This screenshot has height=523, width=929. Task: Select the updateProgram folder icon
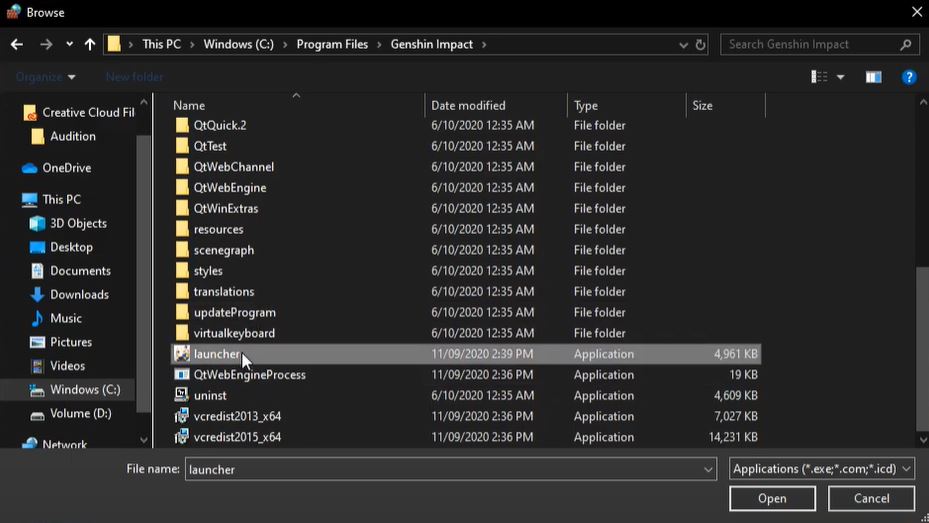click(182, 312)
